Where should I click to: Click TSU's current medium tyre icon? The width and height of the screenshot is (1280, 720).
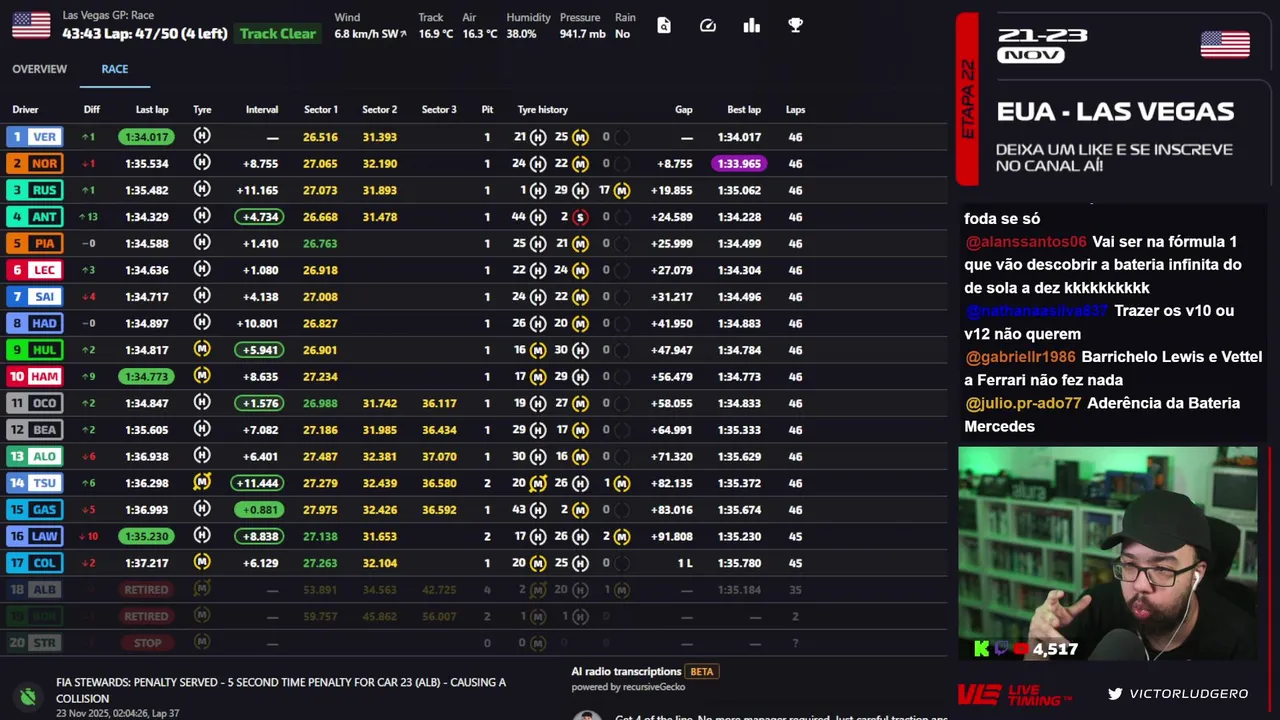[202, 482]
